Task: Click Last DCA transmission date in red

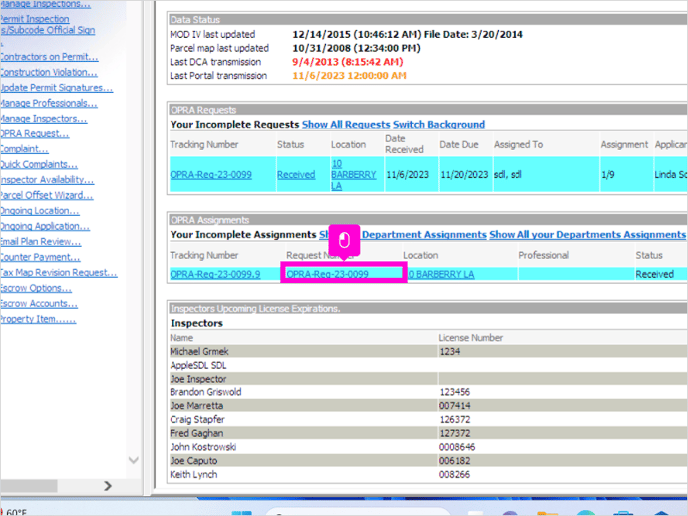Action: (348, 62)
